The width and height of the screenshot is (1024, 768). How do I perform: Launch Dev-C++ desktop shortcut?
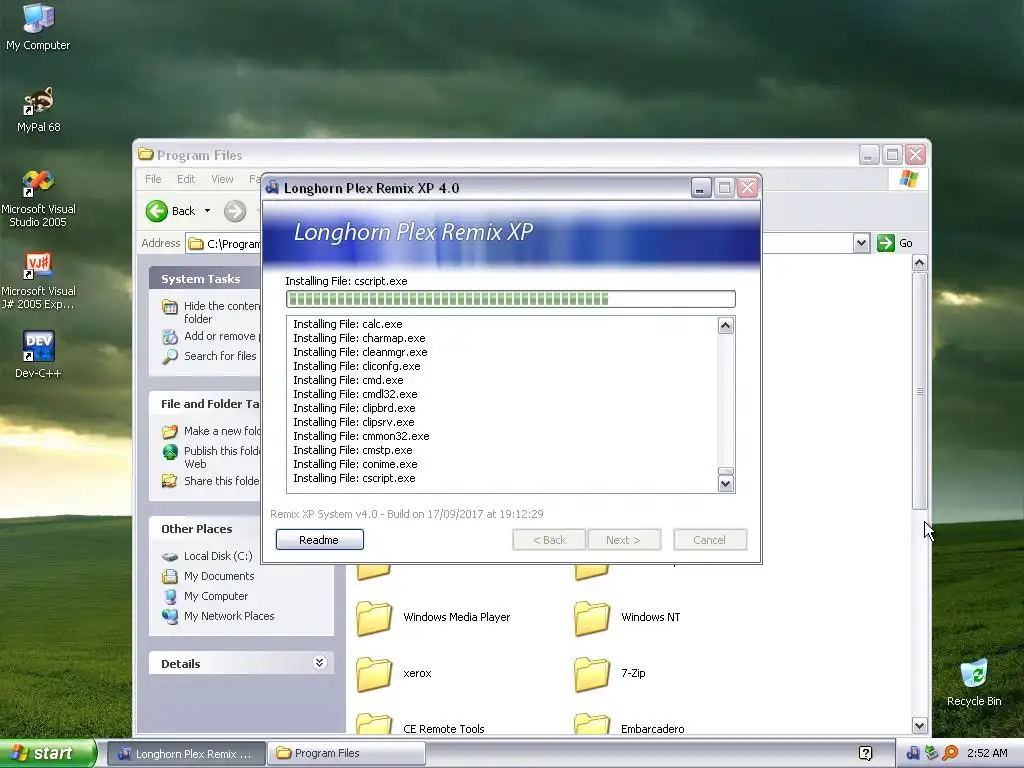pos(39,354)
